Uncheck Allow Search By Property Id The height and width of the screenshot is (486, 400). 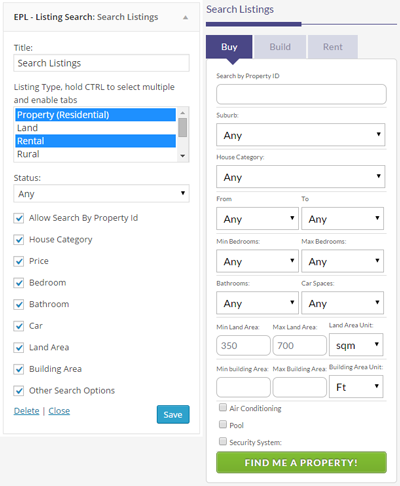click(x=19, y=218)
